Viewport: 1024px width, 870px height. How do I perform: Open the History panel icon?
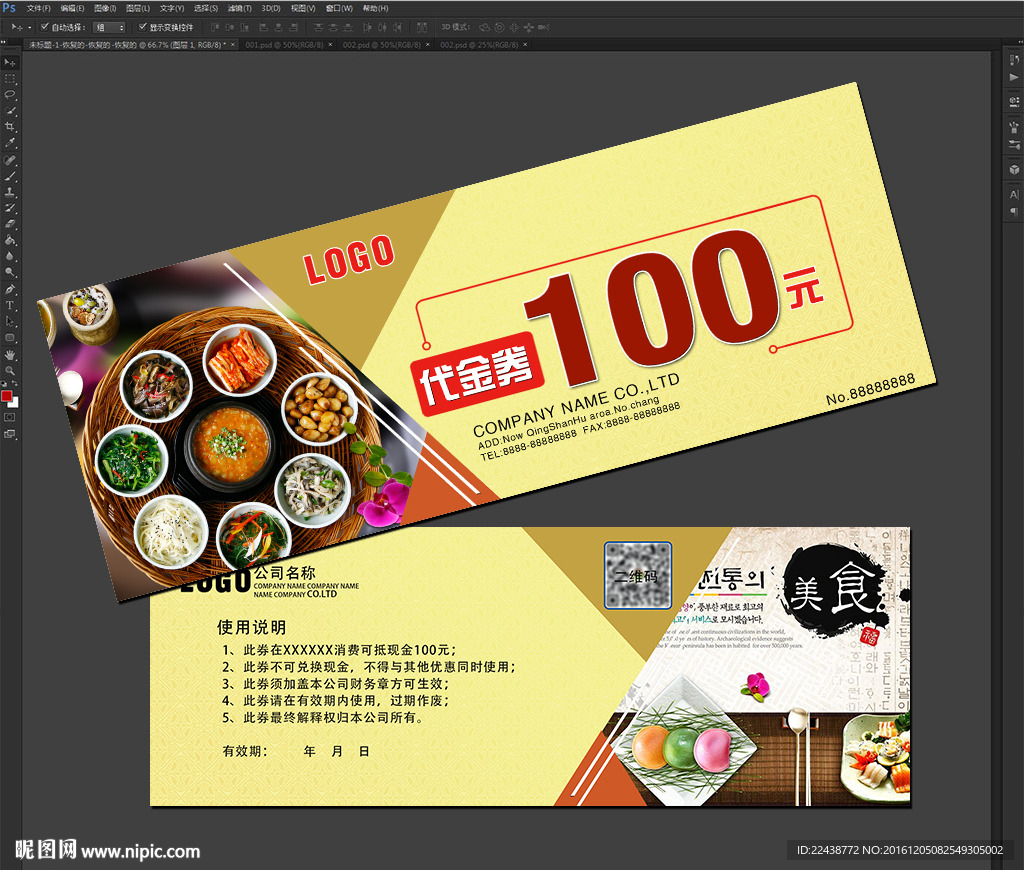tap(1014, 59)
